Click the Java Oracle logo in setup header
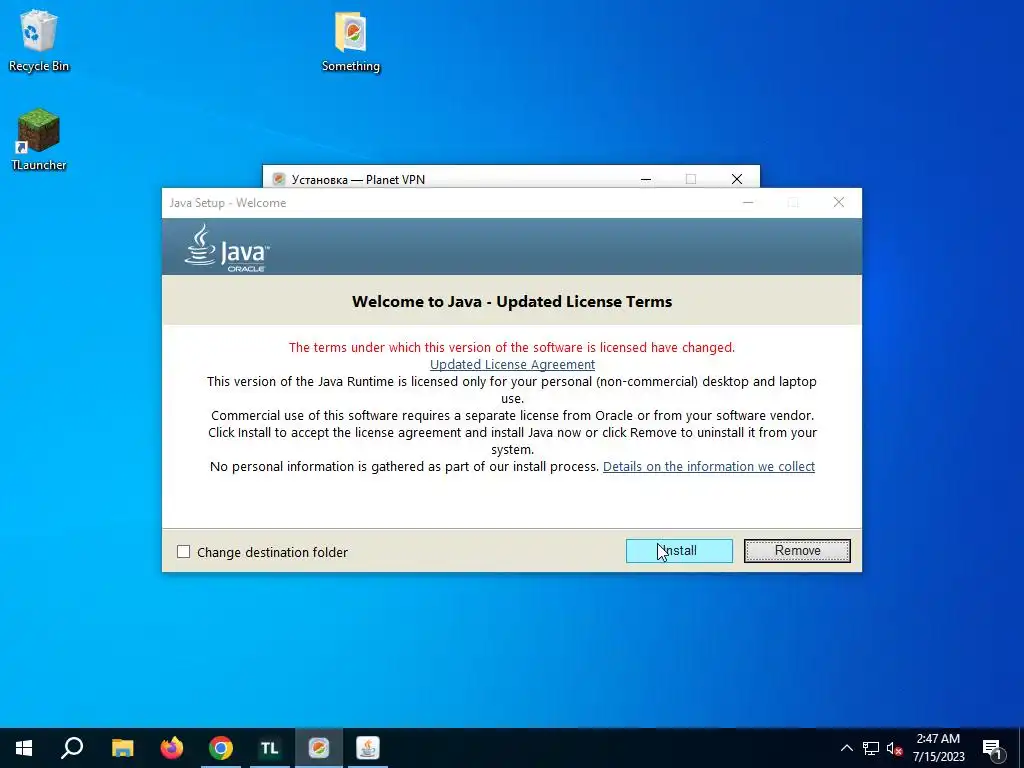The image size is (1024, 768). [227, 248]
